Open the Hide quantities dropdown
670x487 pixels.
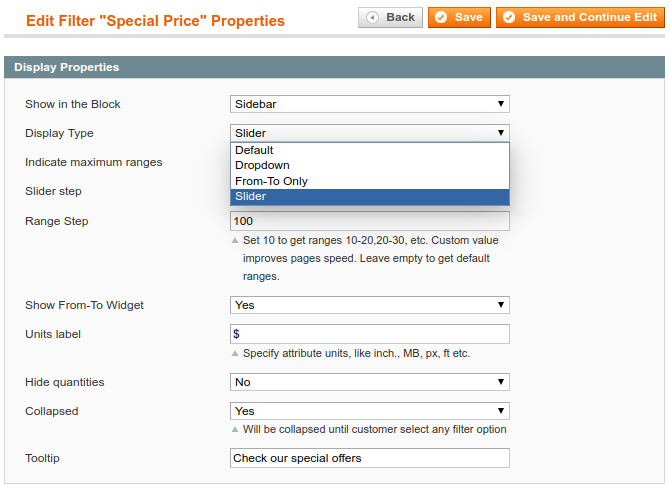pos(369,382)
